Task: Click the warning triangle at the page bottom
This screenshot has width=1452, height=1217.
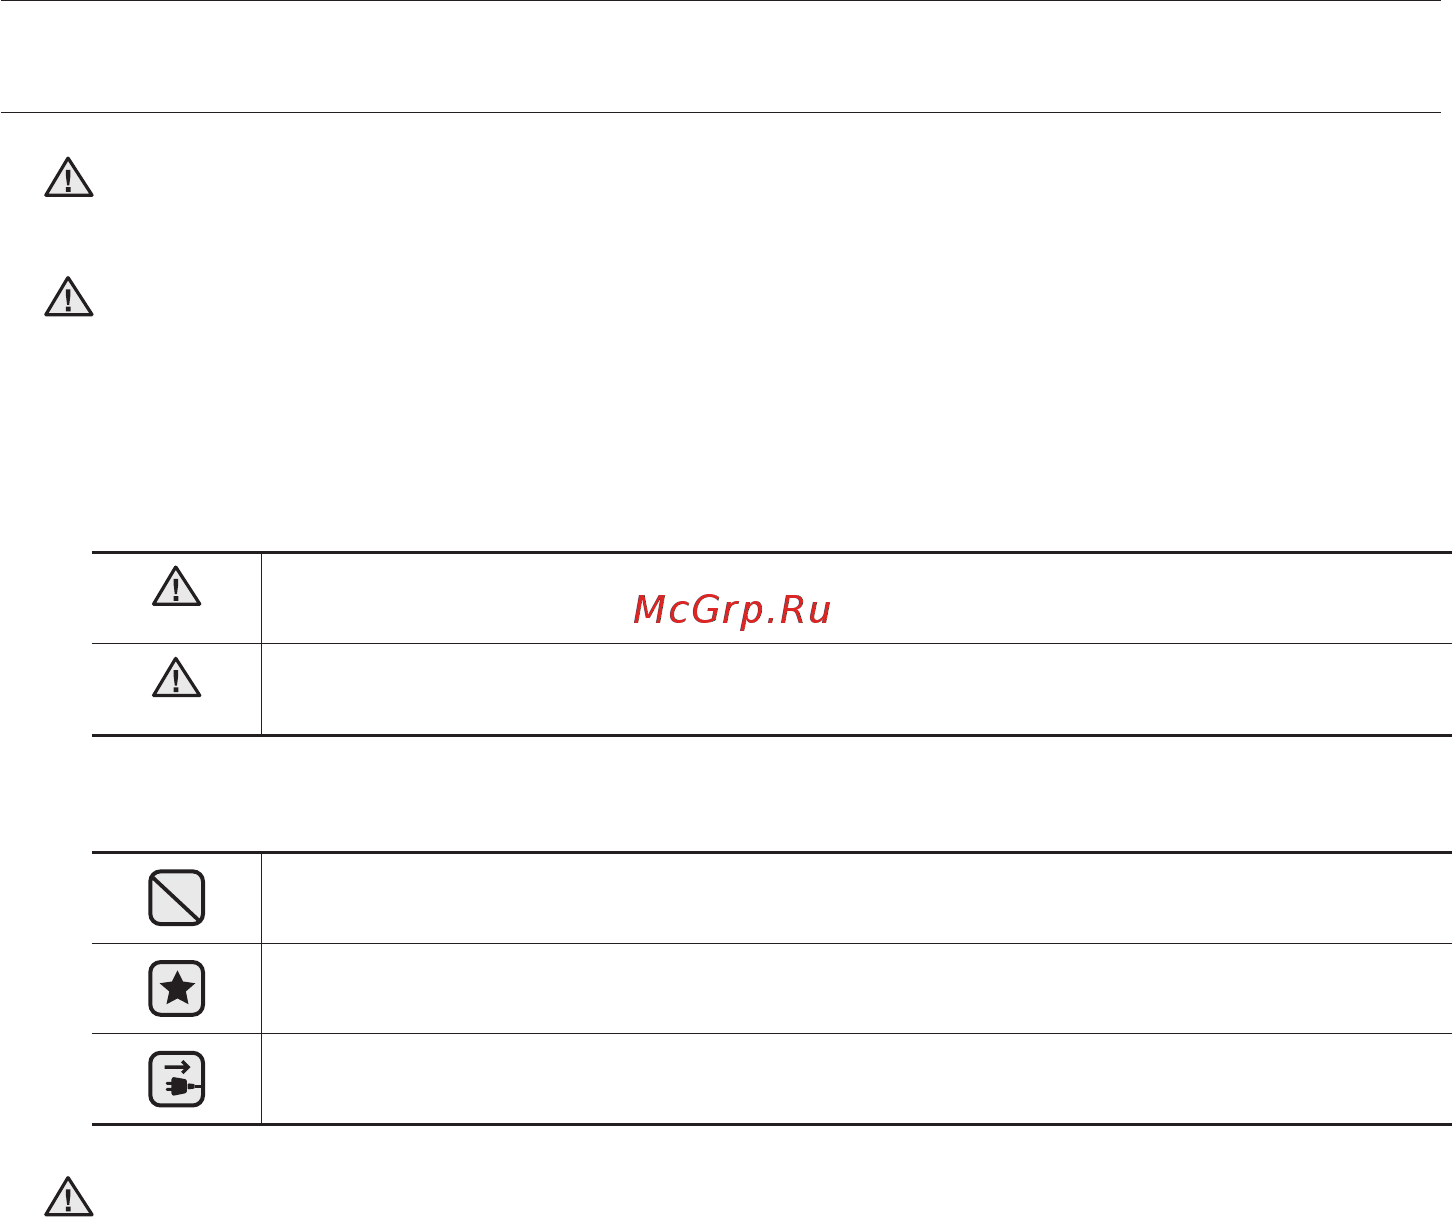Action: click(x=69, y=1196)
